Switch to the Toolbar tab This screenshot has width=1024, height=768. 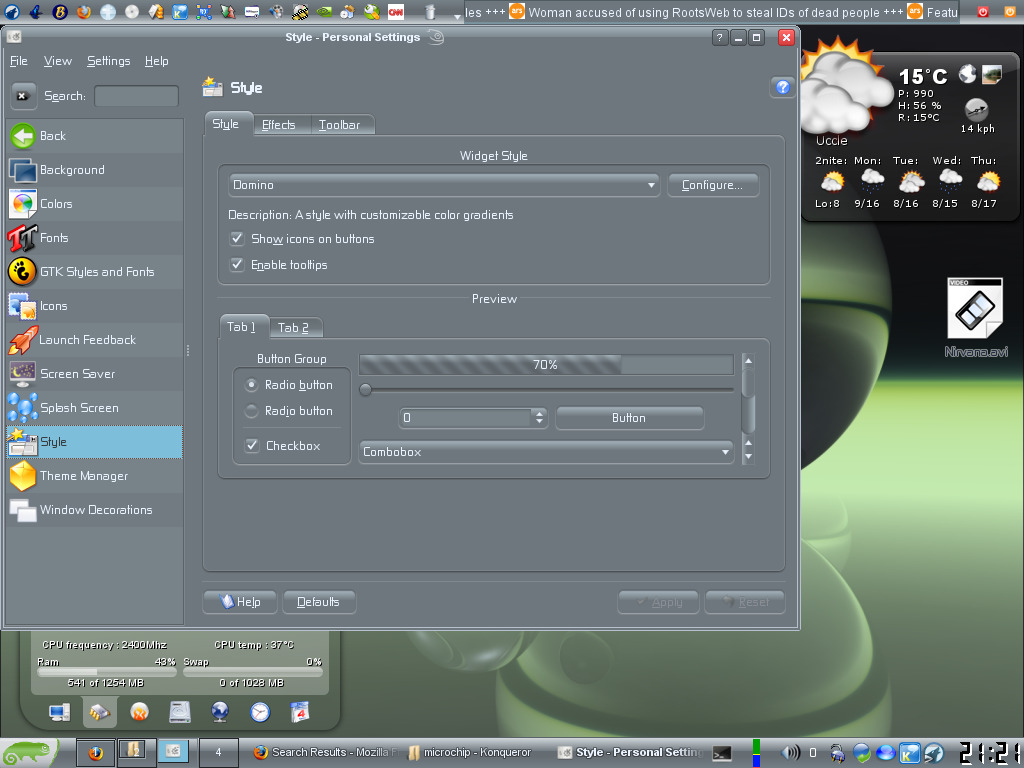tap(340, 125)
